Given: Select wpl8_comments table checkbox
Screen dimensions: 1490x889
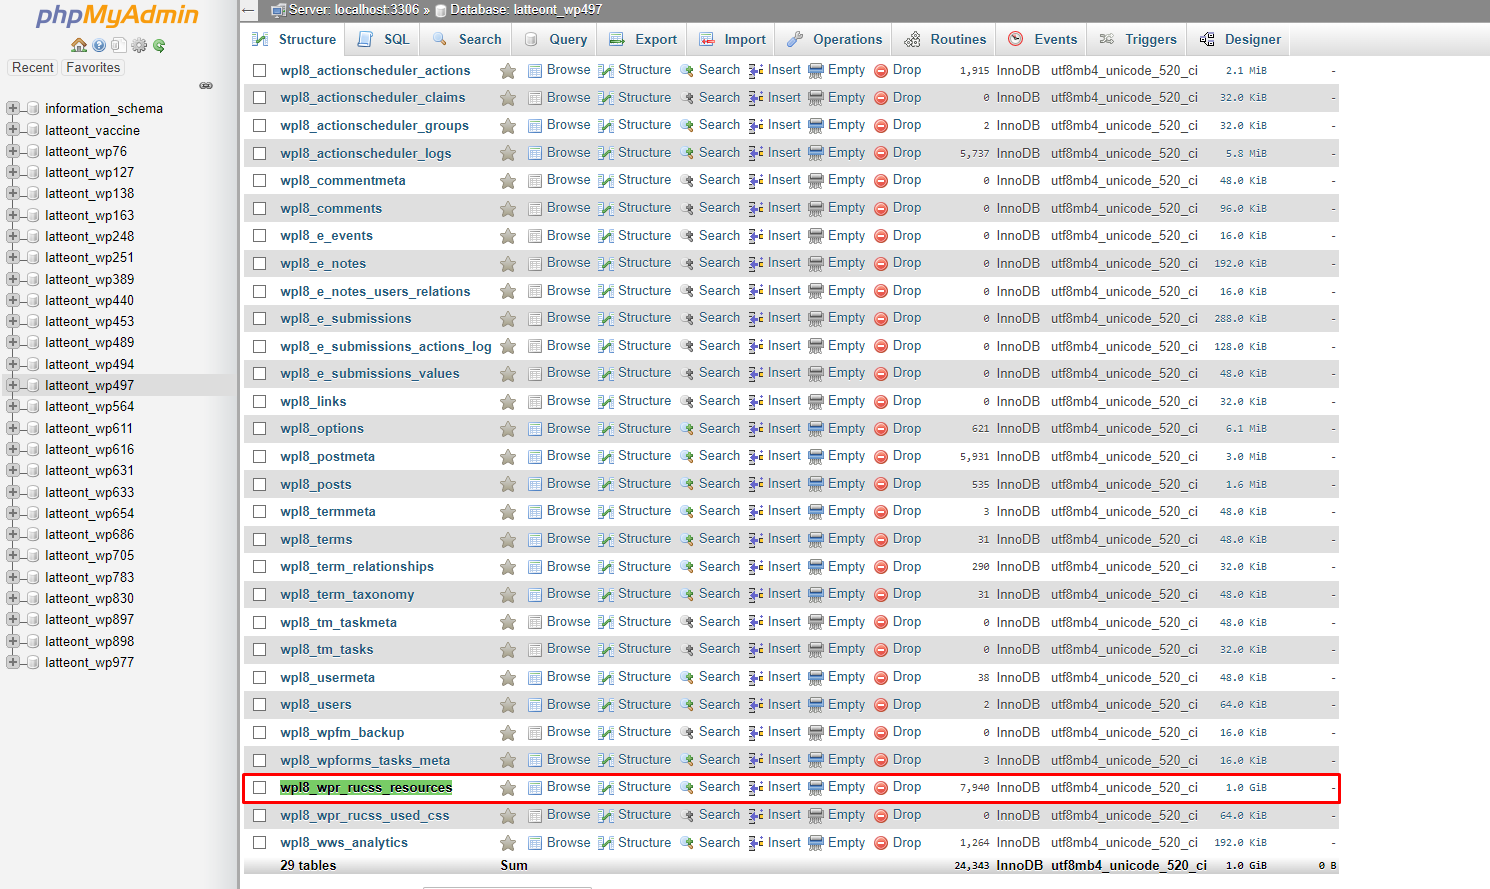Looking at the screenshot, I should click(x=260, y=208).
